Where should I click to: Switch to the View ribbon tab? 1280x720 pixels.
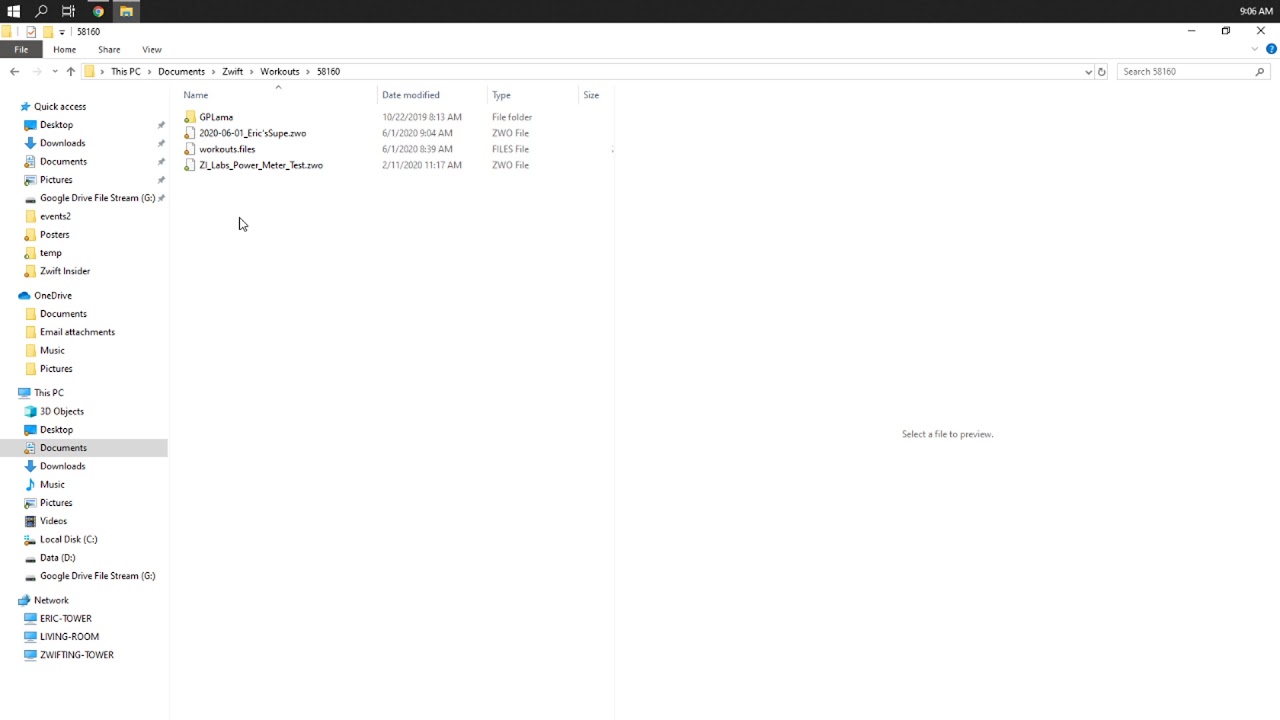152,49
